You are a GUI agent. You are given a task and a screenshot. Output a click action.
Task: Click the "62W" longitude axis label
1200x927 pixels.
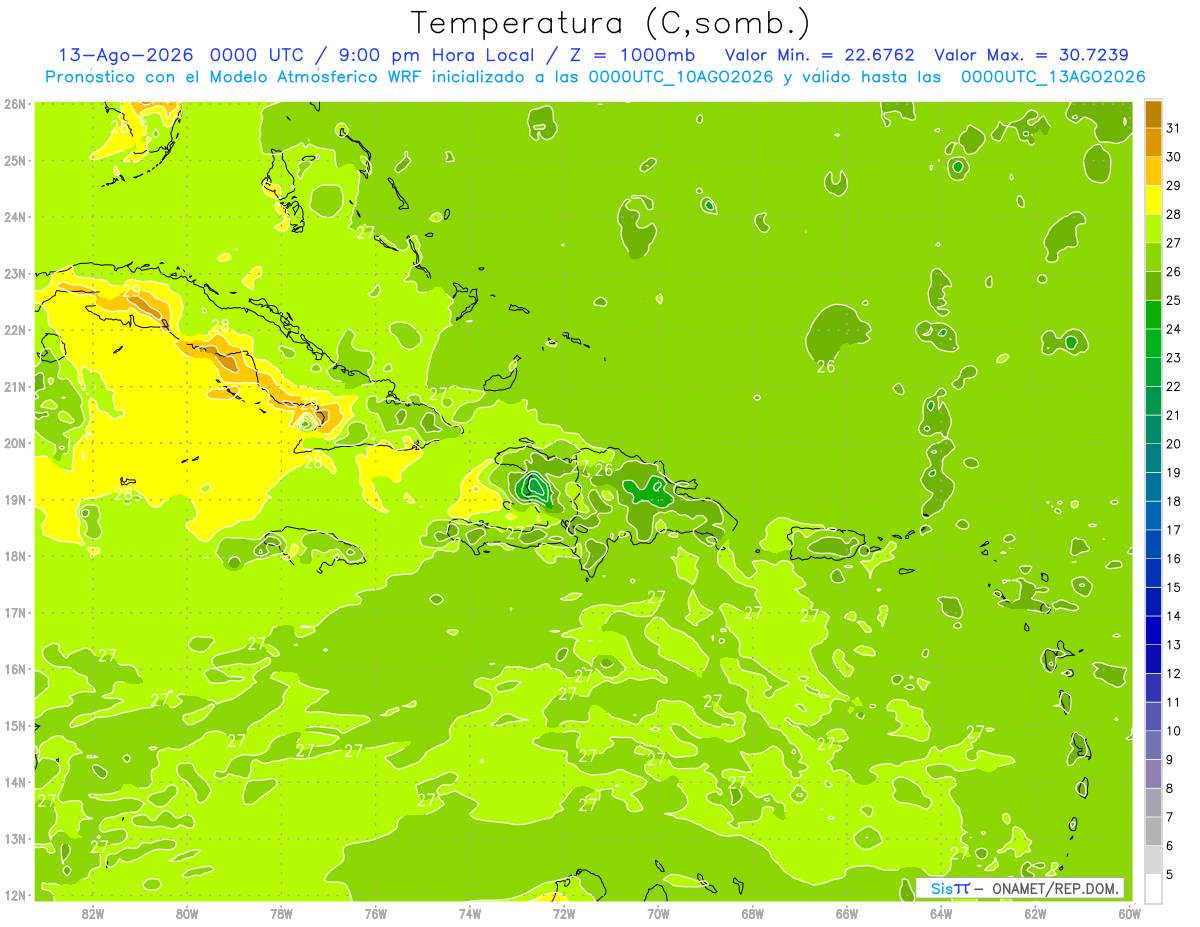pos(1035,913)
